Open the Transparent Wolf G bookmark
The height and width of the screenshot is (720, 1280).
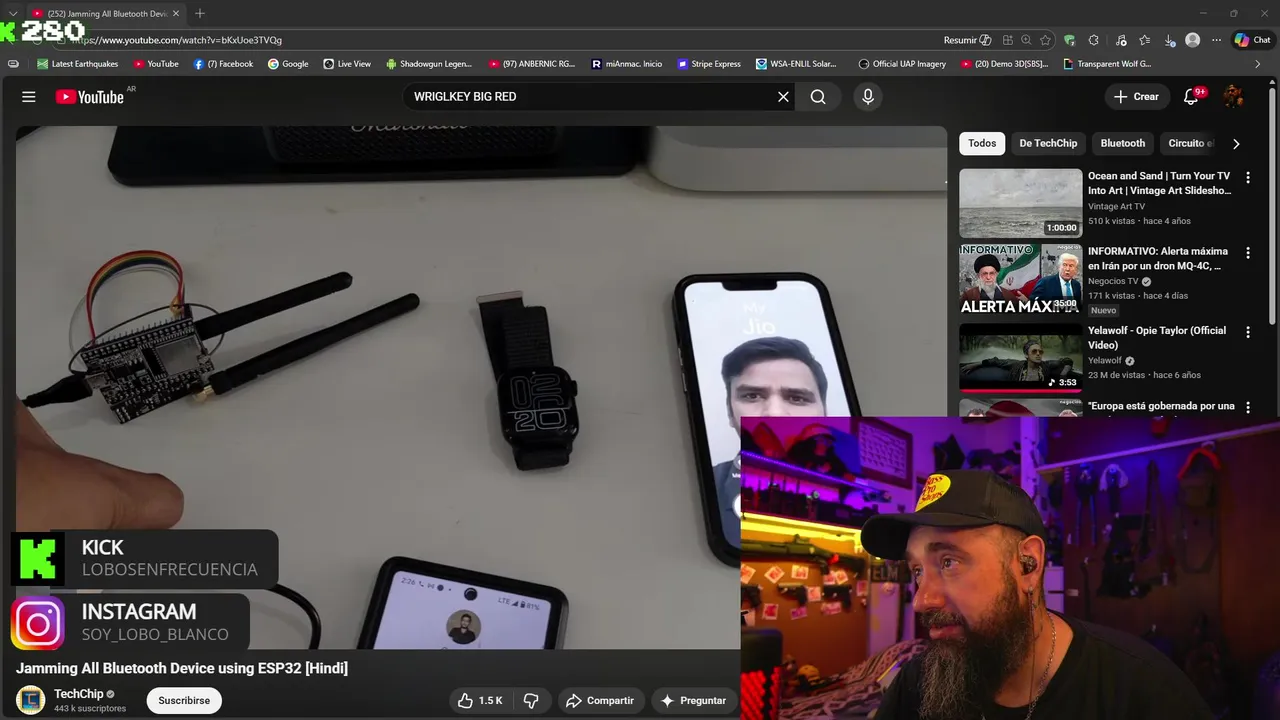[x=1107, y=64]
